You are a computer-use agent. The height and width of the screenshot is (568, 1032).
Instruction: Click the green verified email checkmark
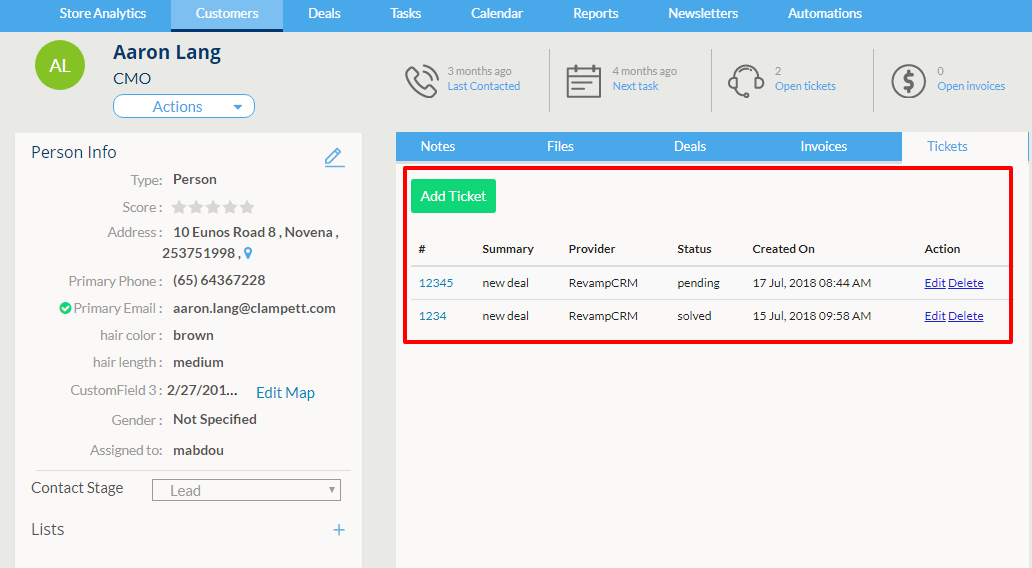point(65,308)
